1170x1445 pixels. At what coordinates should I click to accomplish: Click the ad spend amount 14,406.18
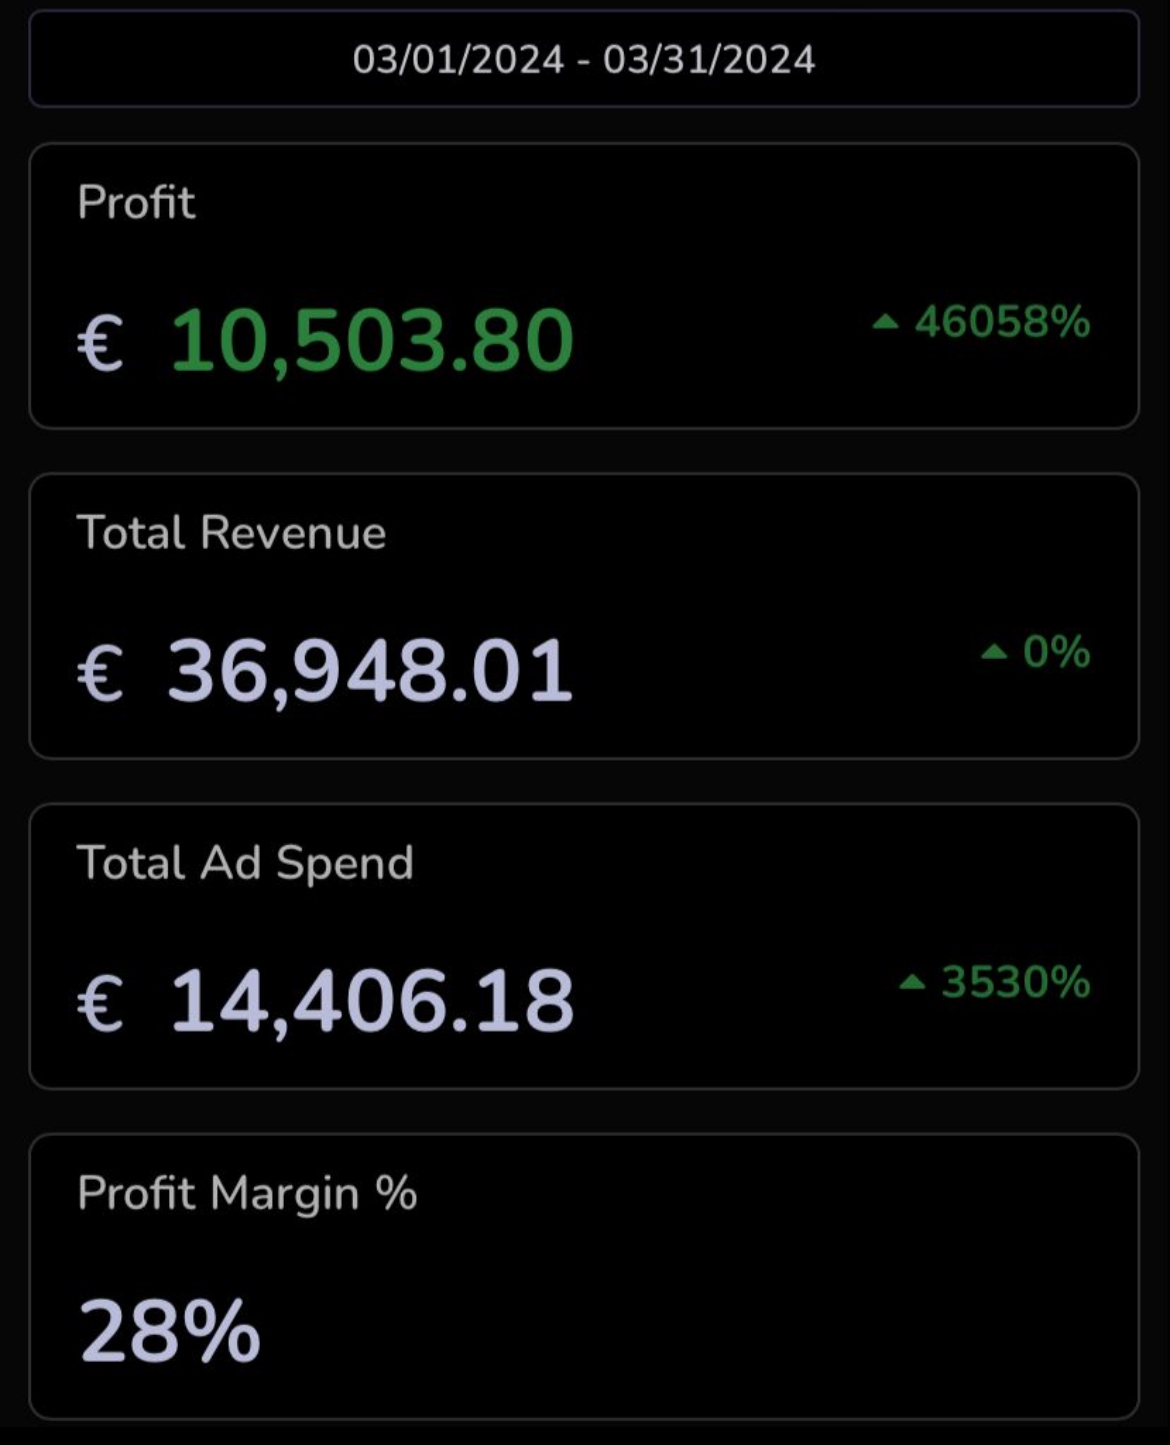click(x=372, y=1002)
